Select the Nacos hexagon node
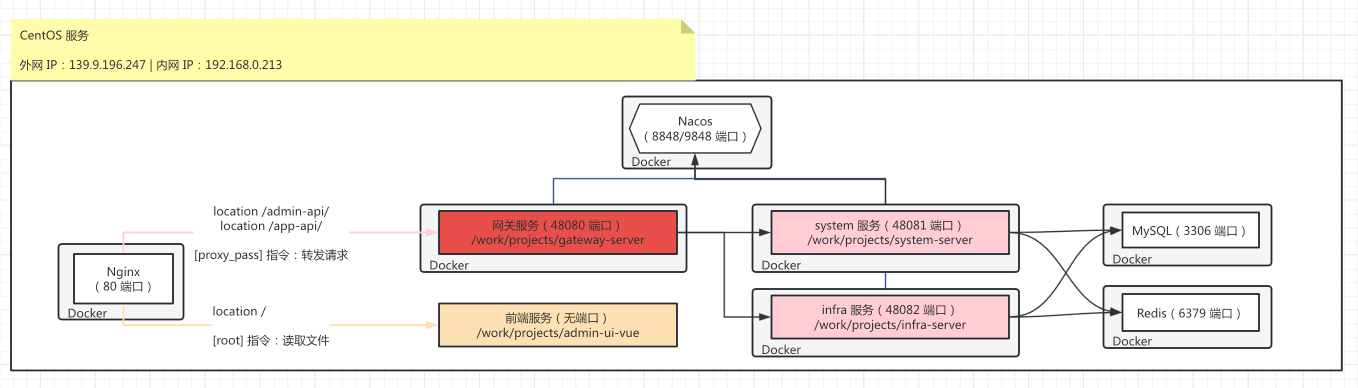The height and width of the screenshot is (388, 1358). (695, 128)
